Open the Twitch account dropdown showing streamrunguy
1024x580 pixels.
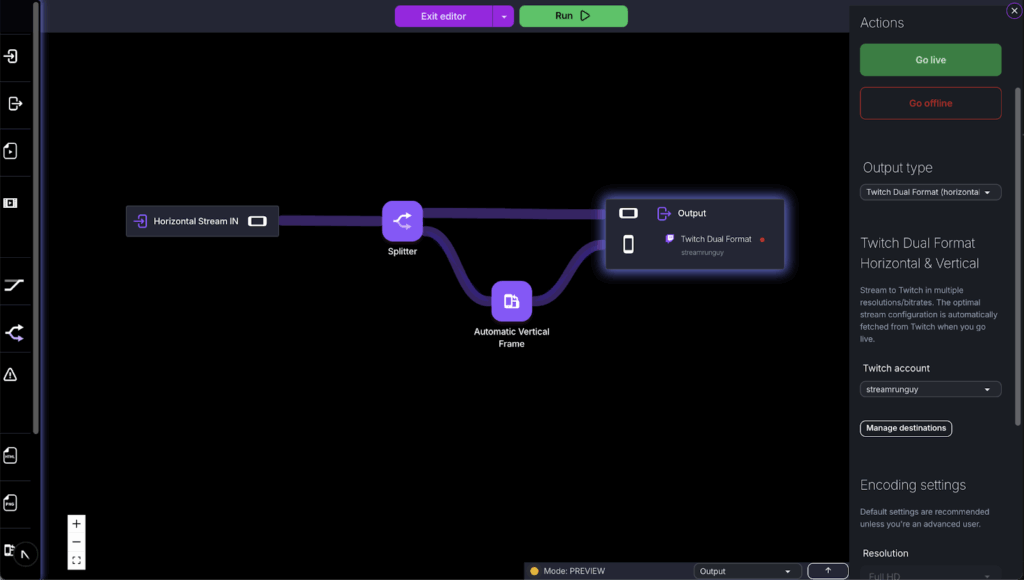[930, 389]
